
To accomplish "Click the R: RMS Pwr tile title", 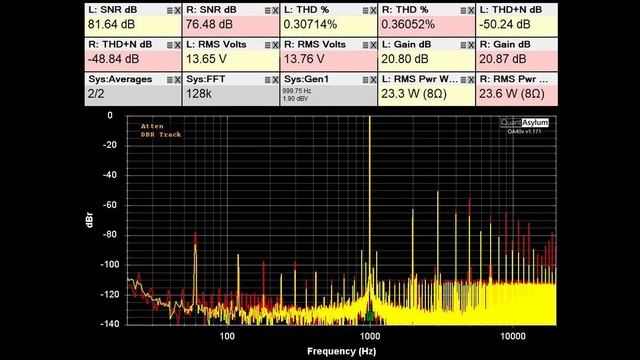I will (x=514, y=79).
